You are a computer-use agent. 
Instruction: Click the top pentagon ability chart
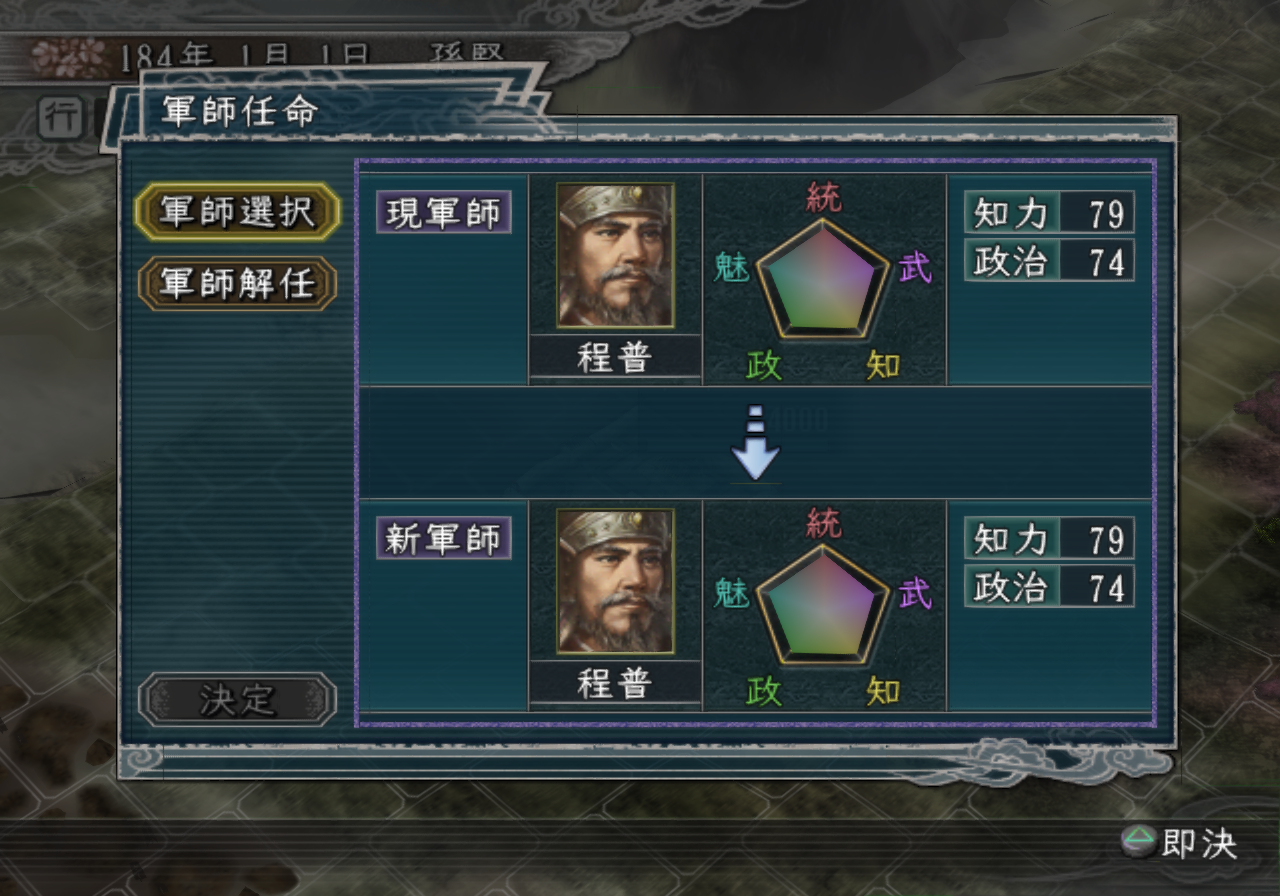pyautogui.click(x=823, y=279)
